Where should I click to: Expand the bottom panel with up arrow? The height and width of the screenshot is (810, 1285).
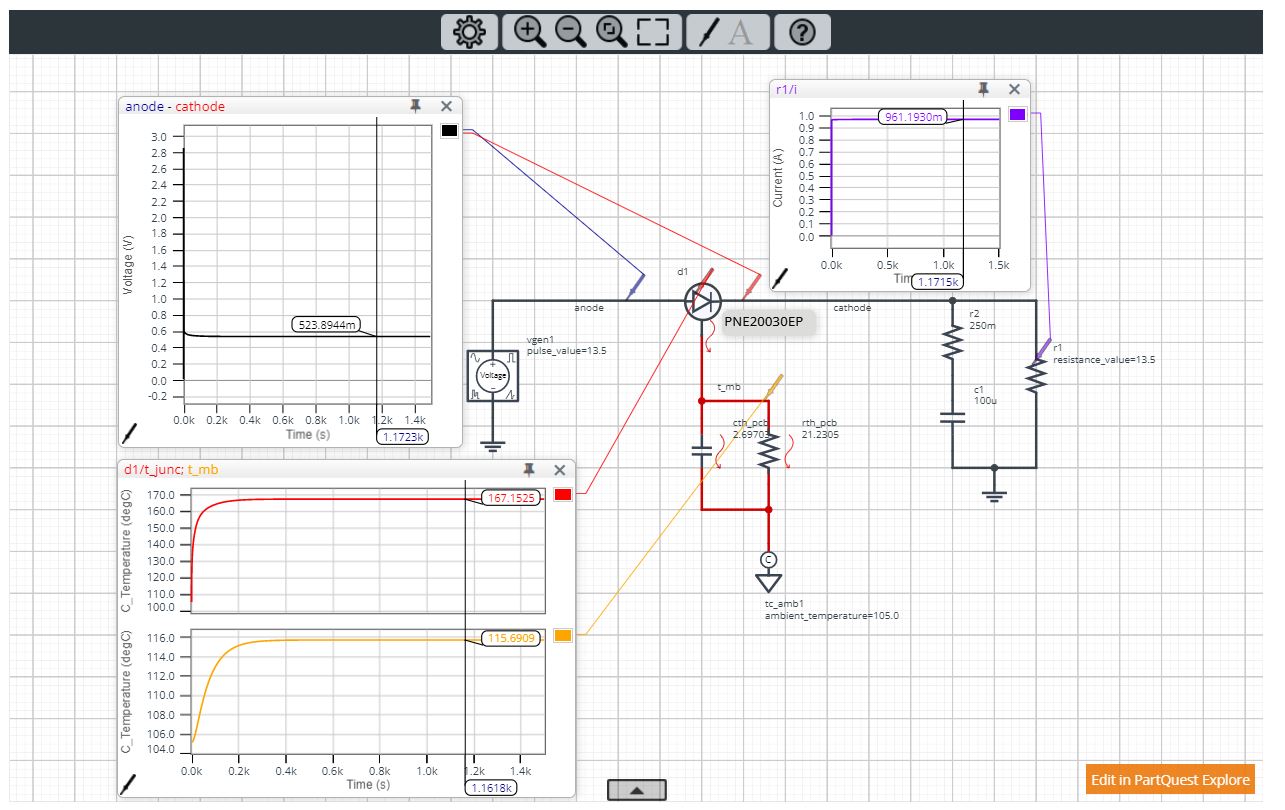[636, 790]
